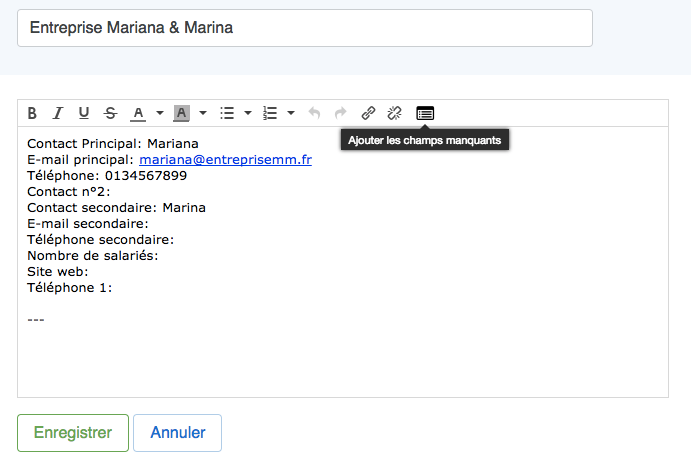Open numbered list style dropdown
This screenshot has height=471, width=691.
(290, 113)
